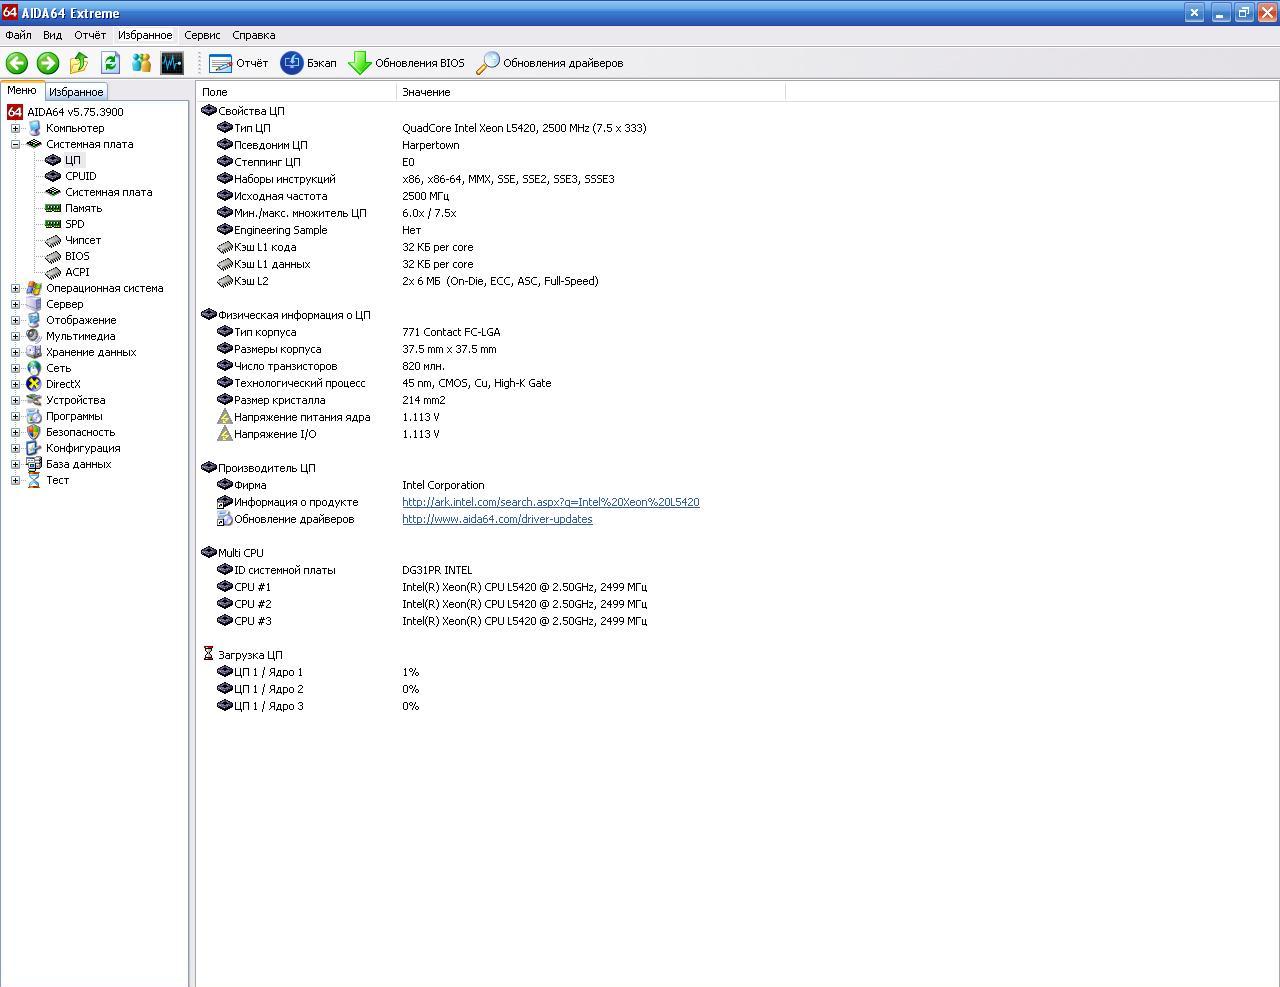Select the Память tree item
Screen dimensions: 1280x987
click(x=84, y=208)
